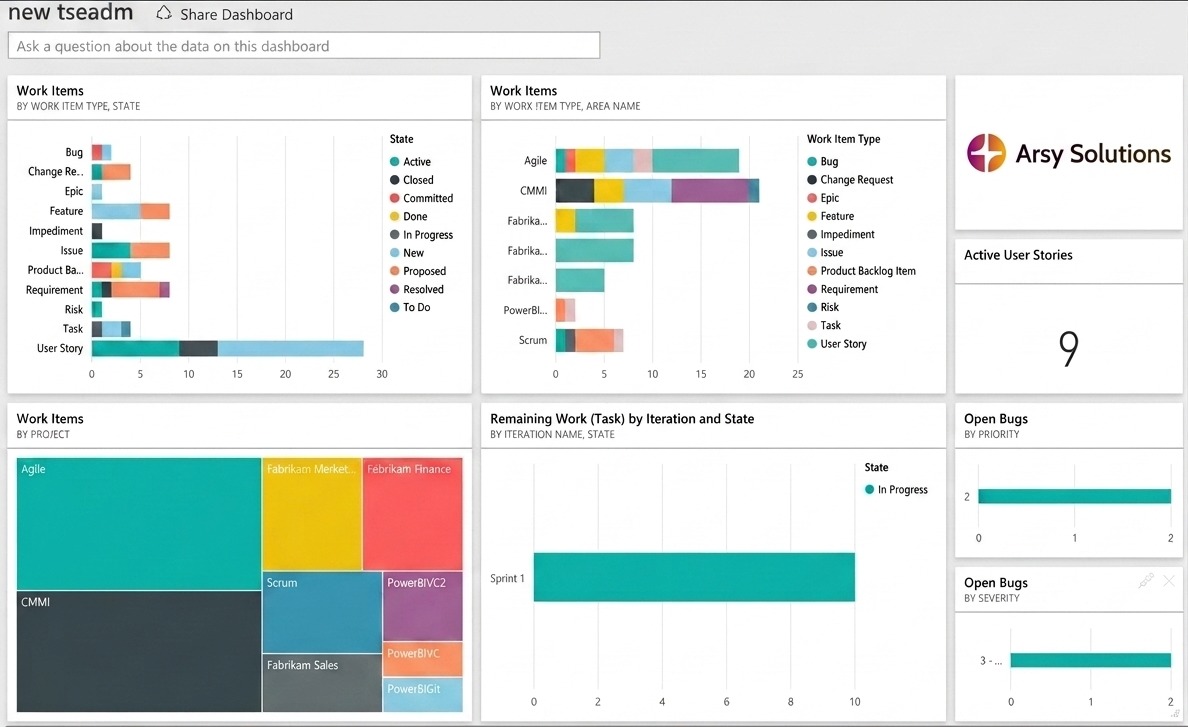
Task: Select Change Request in Work Item Type legend
Action: [x=850, y=179]
